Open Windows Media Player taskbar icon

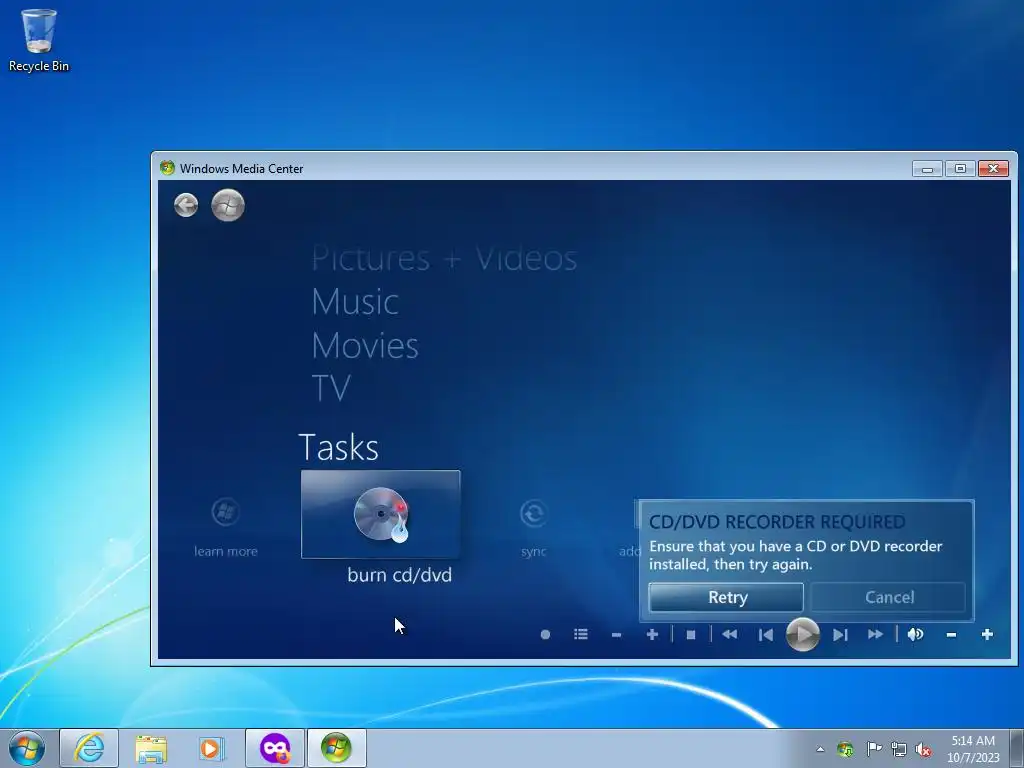click(212, 748)
